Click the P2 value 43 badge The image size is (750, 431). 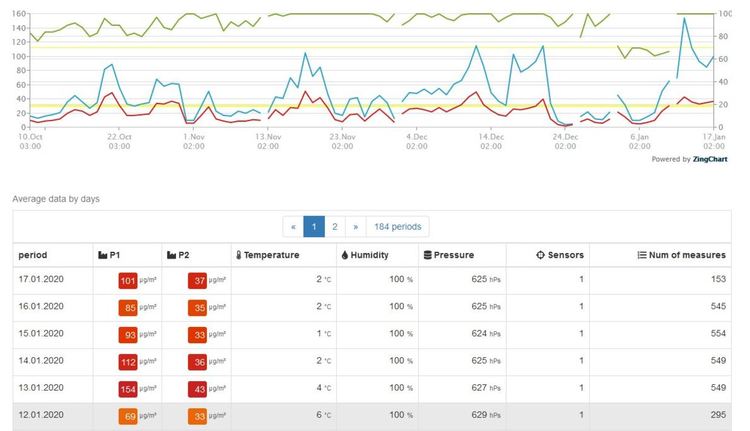(x=197, y=389)
